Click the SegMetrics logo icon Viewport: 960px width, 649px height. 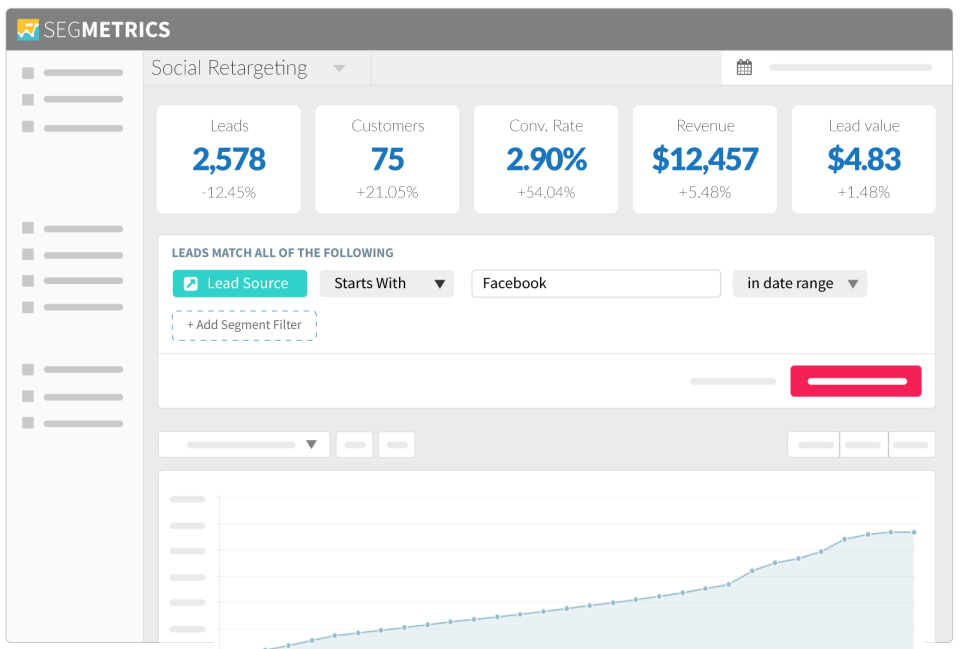[x=27, y=29]
